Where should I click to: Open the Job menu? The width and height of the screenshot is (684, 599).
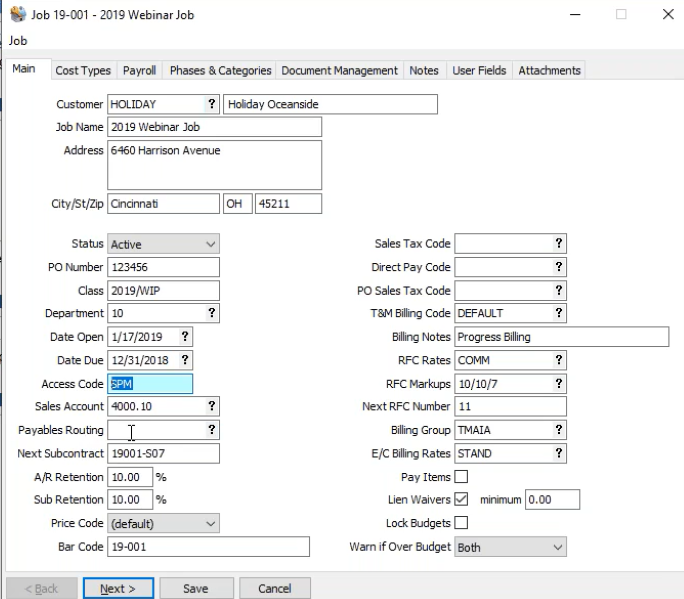[x=18, y=41]
